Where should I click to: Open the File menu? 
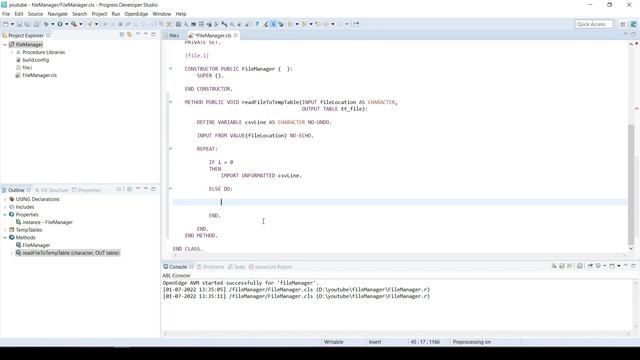point(6,14)
